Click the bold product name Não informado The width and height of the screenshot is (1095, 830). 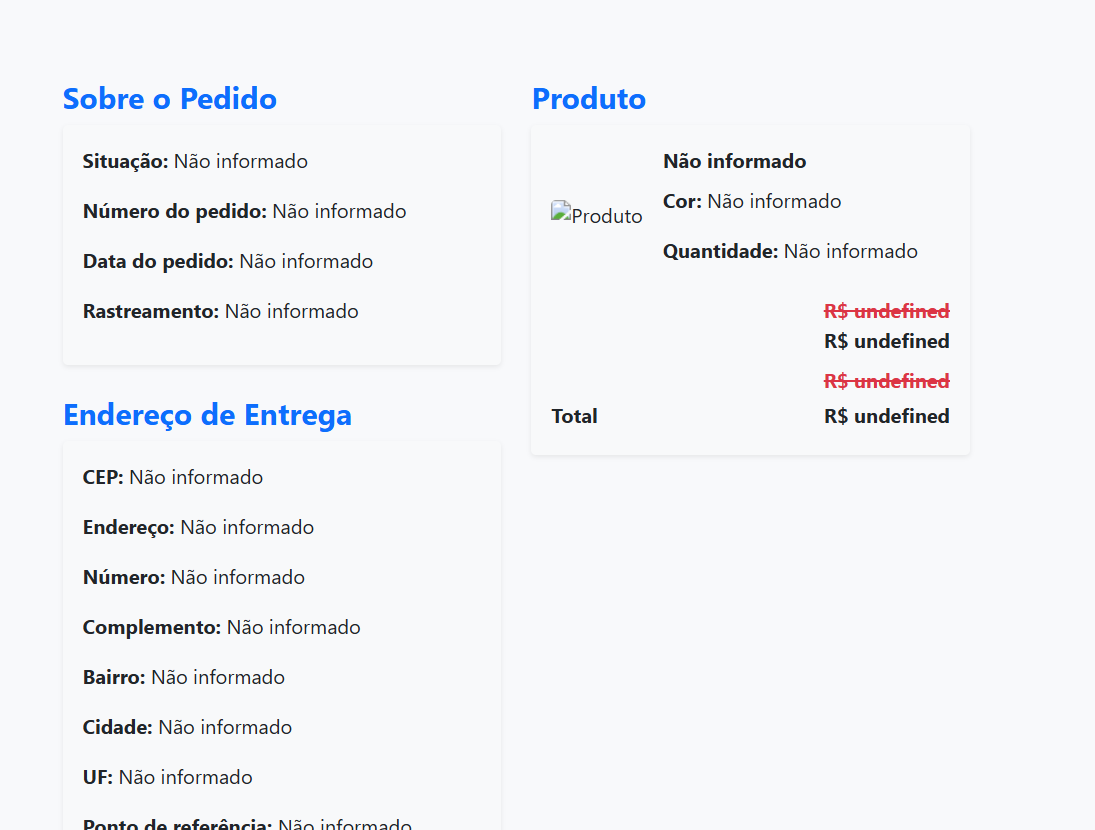click(x=734, y=161)
